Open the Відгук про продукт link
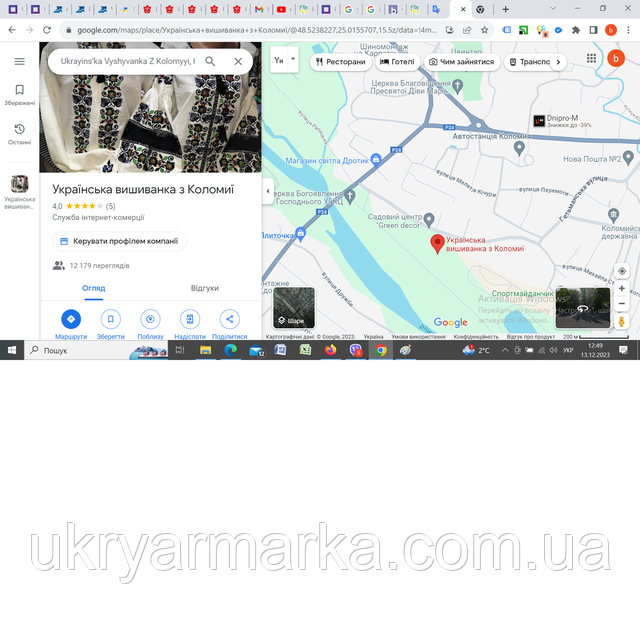Image resolution: width=640 pixels, height=640 pixels. pyautogui.click(x=531, y=337)
